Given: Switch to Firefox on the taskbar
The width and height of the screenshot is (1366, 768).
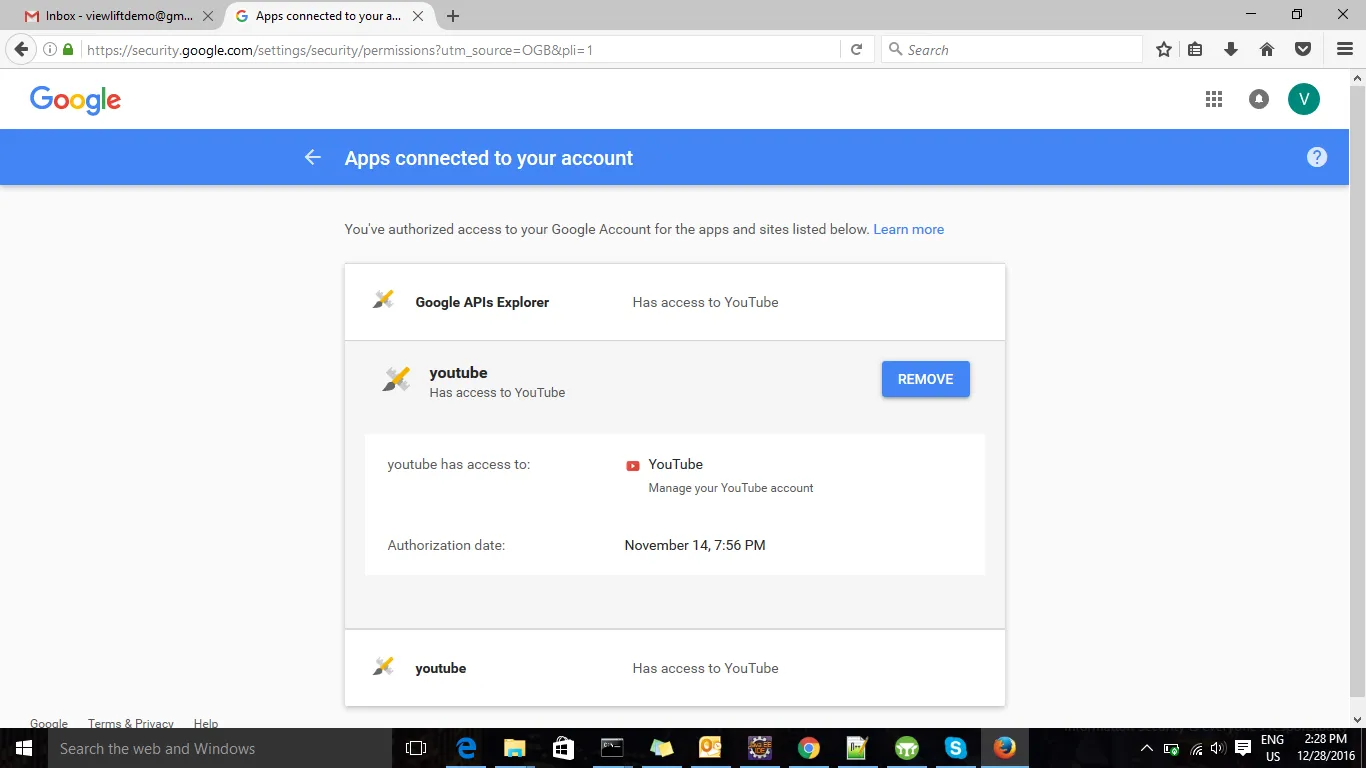Looking at the screenshot, I should pyautogui.click(x=1005, y=748).
